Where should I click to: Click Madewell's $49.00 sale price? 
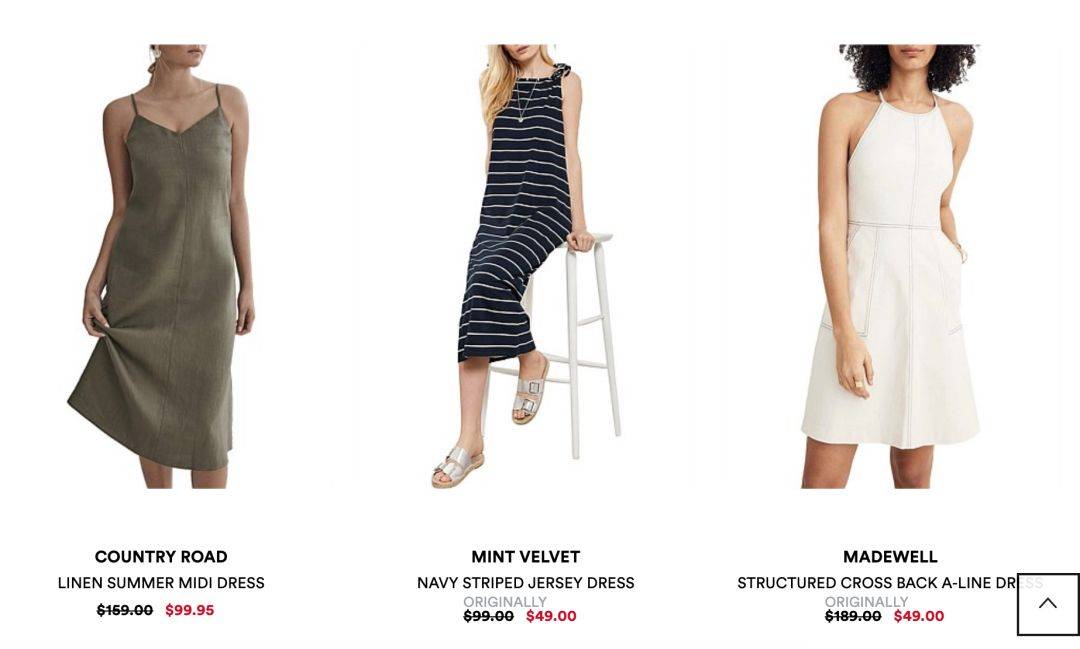(919, 616)
